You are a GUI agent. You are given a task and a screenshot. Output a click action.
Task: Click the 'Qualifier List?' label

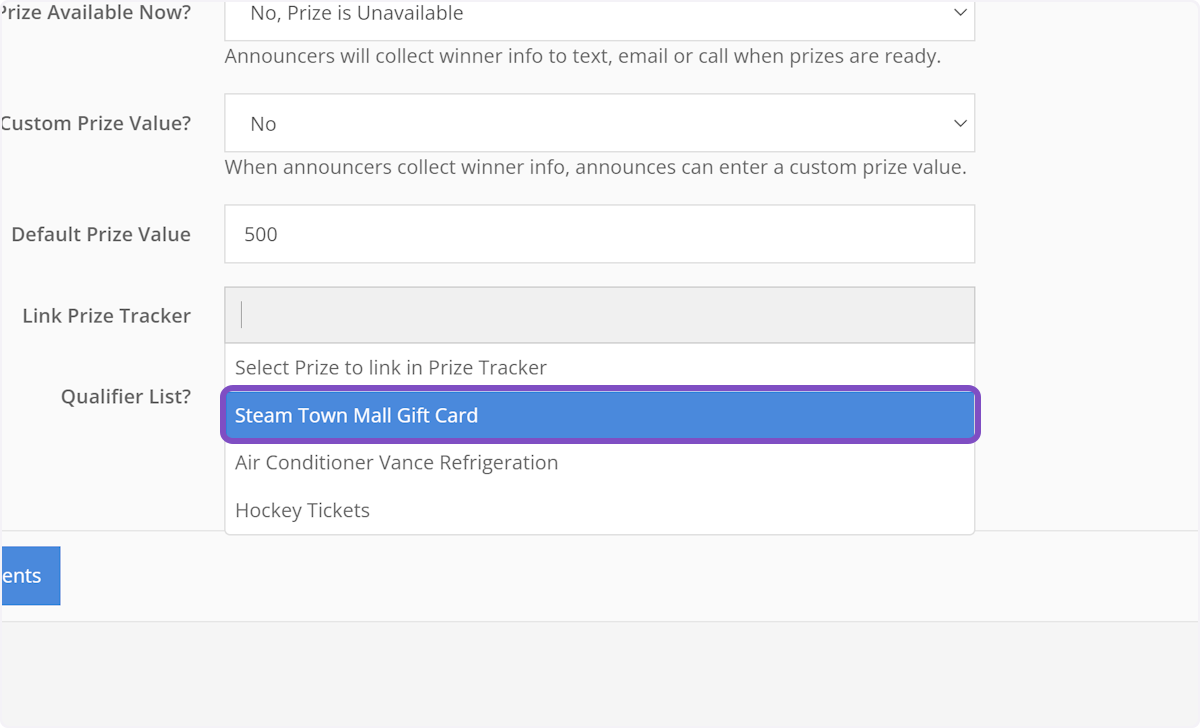click(x=126, y=397)
